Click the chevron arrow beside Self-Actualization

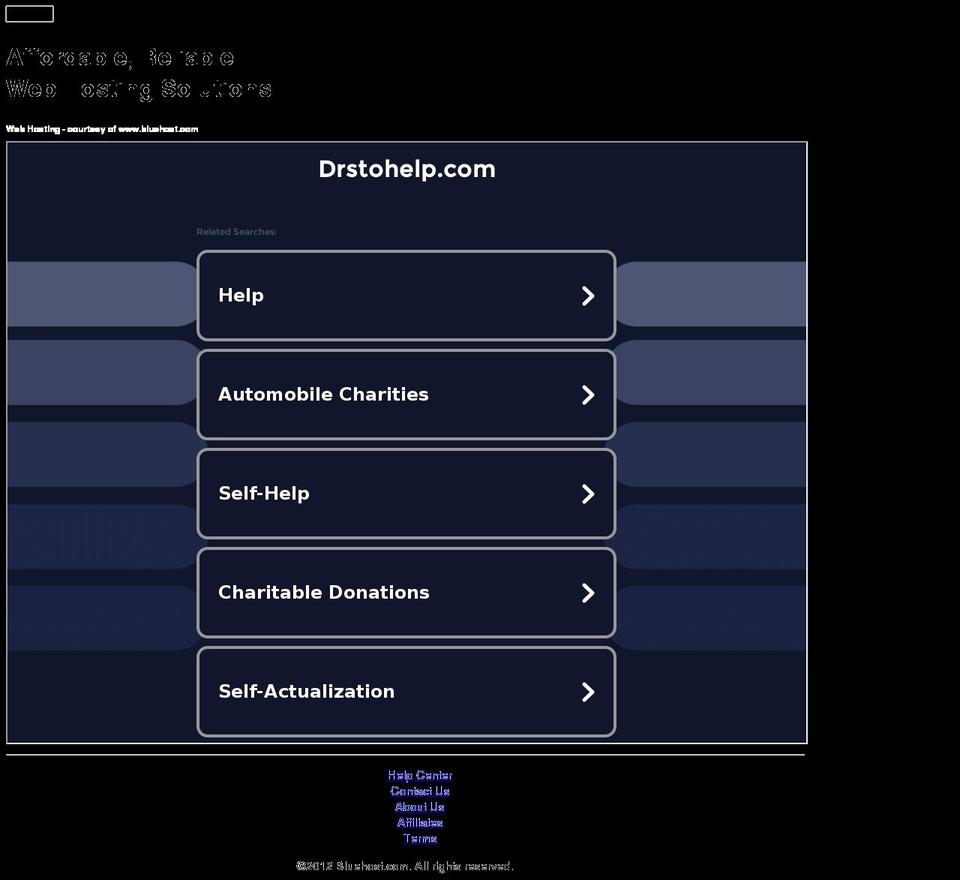tap(588, 692)
